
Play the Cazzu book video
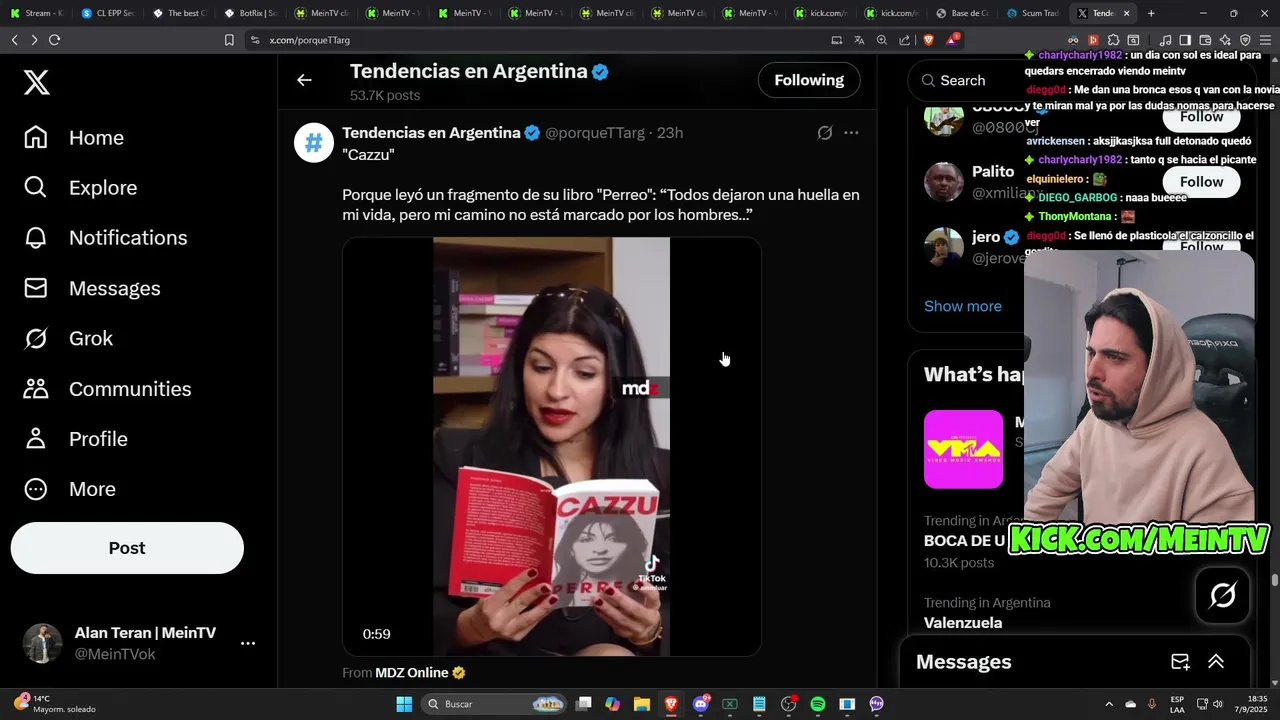(552, 446)
